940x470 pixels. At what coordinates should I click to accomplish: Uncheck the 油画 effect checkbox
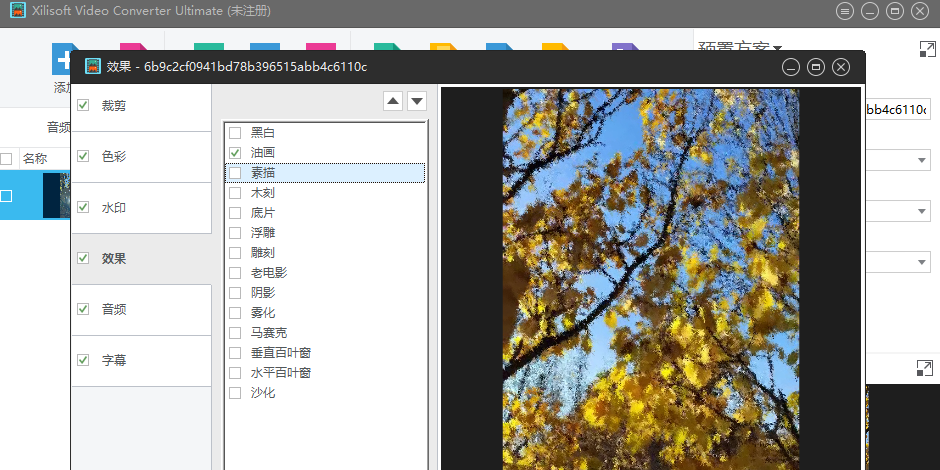235,153
